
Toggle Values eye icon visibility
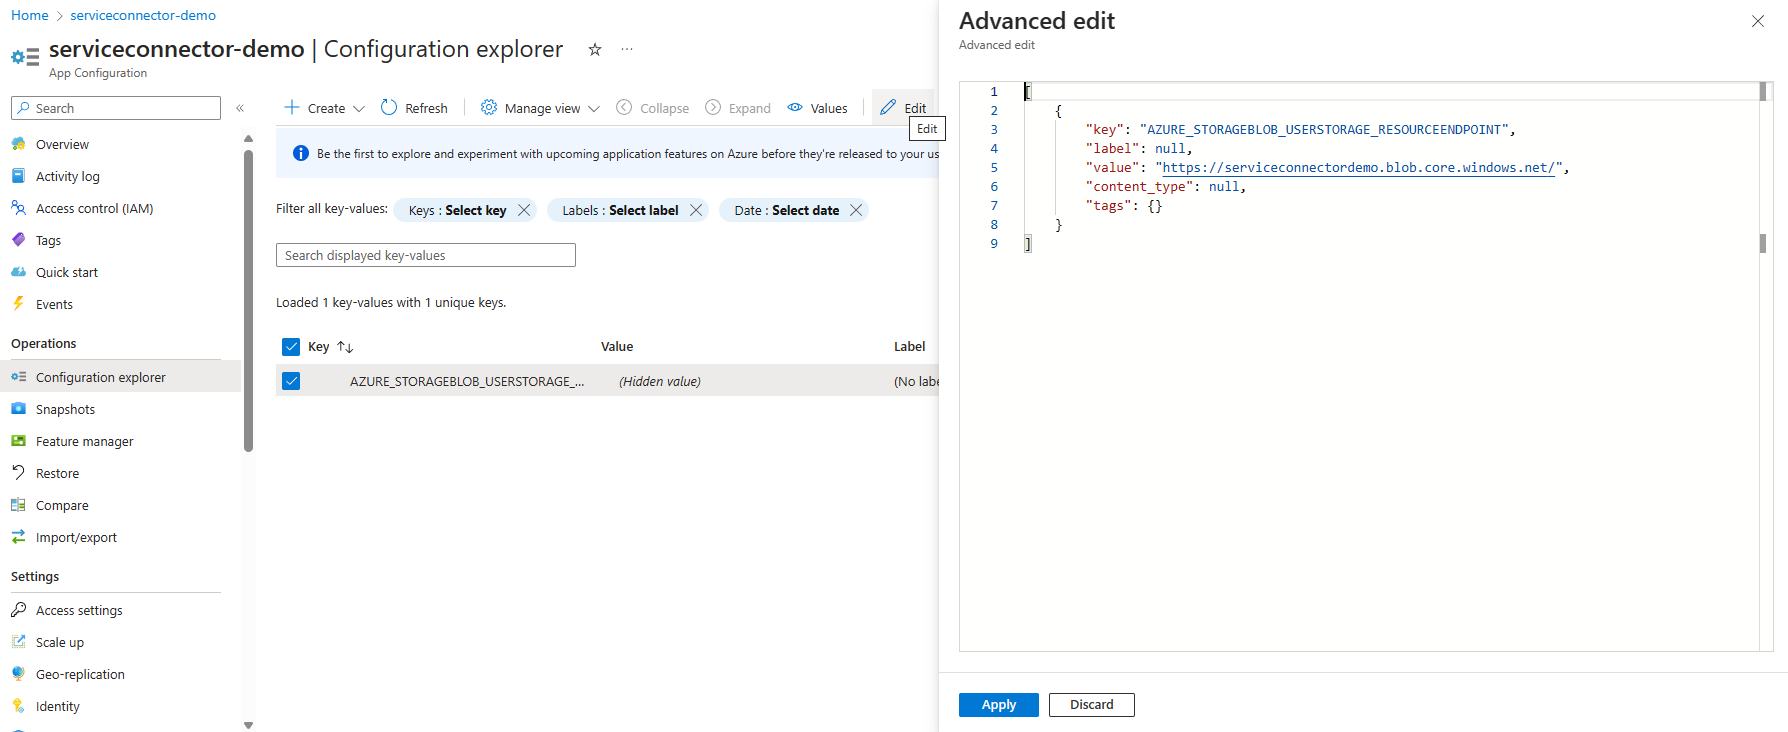(x=795, y=108)
